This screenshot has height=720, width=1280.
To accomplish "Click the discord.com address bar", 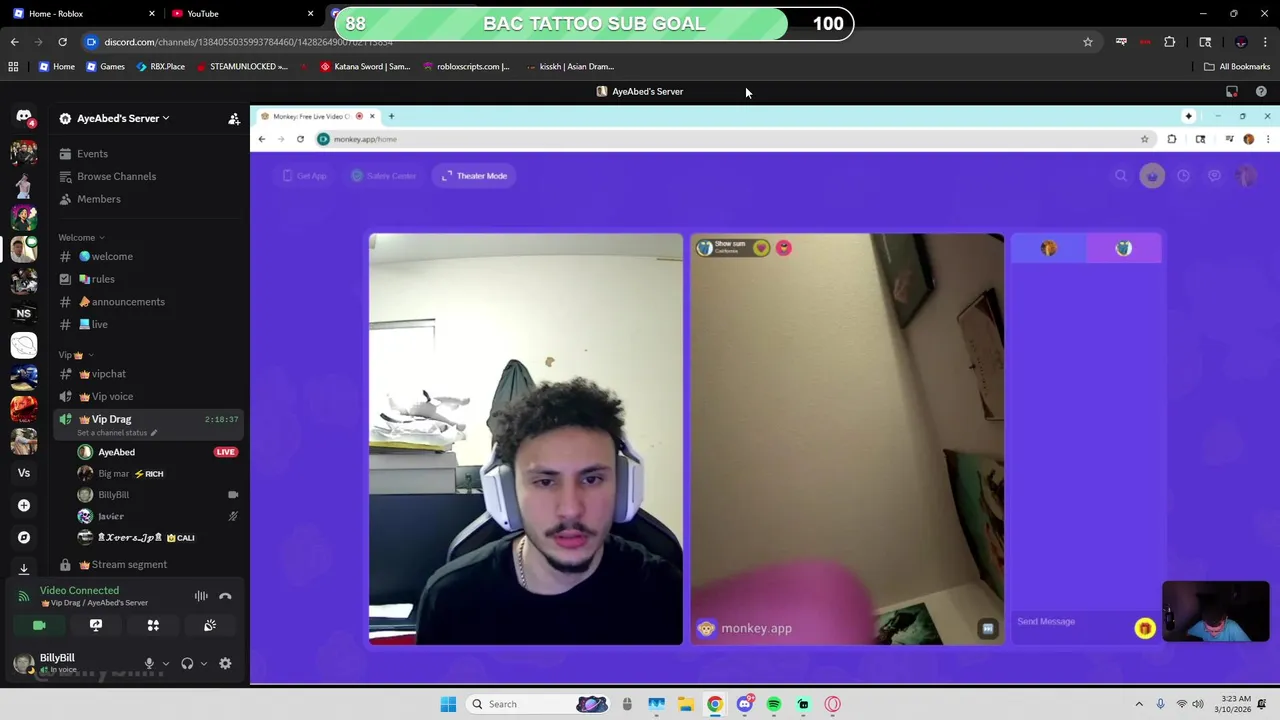I will [580, 42].
